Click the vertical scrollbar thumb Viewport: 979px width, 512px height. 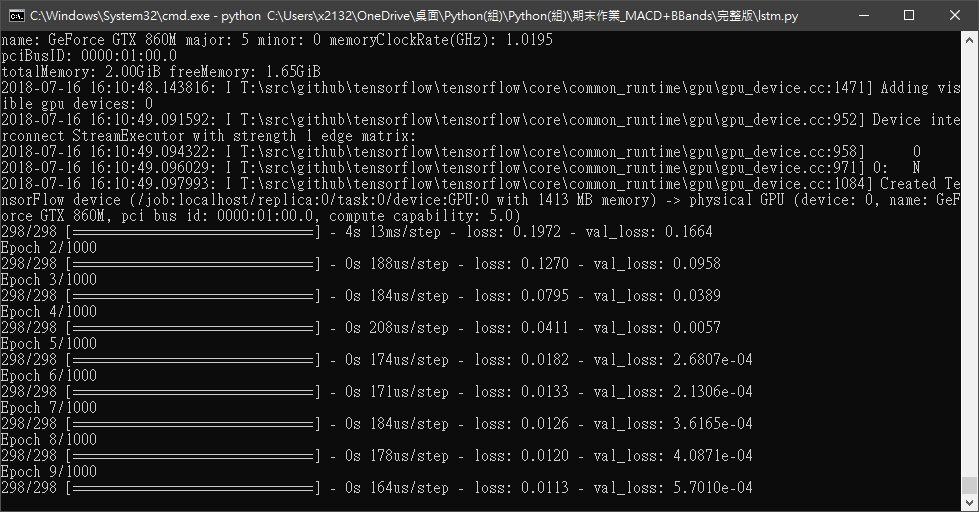969,485
